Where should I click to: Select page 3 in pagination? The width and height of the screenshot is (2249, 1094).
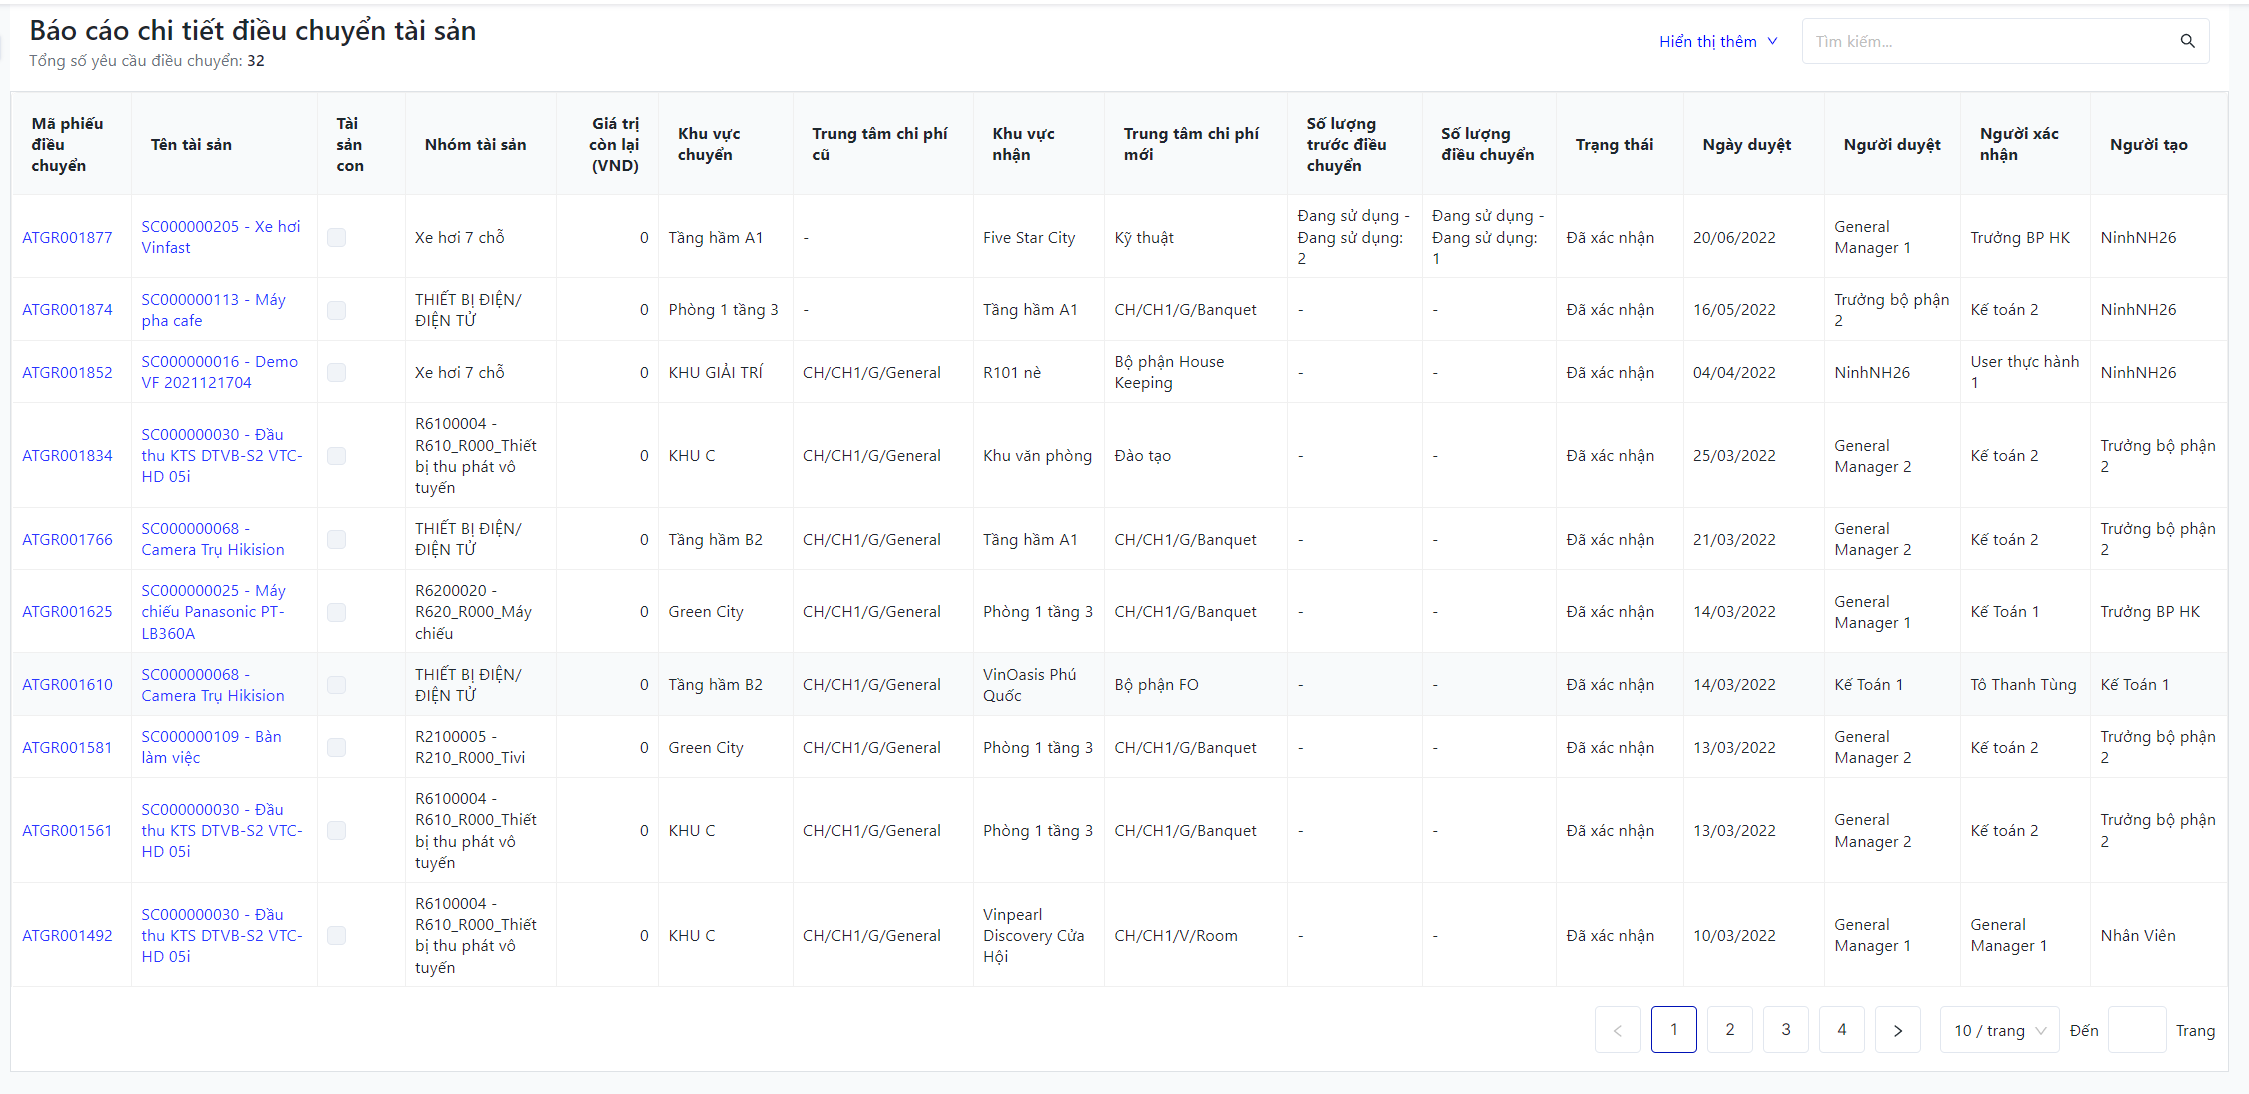[x=1785, y=1030]
